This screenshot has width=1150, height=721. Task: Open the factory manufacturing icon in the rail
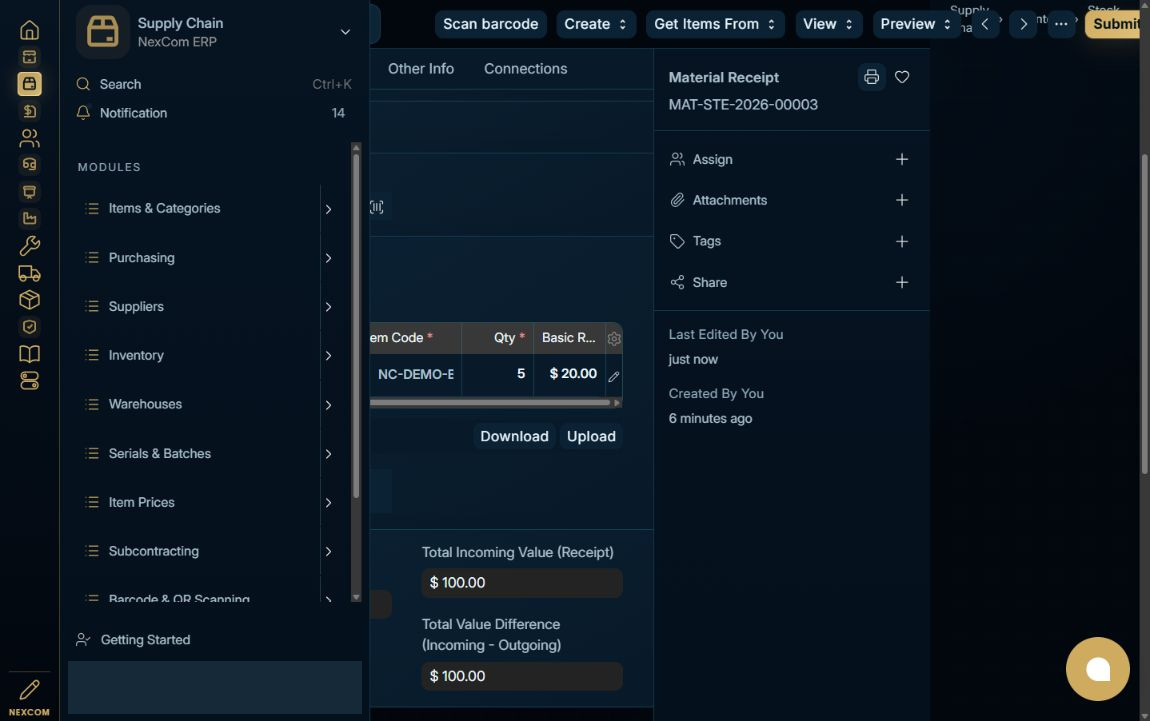(29, 218)
